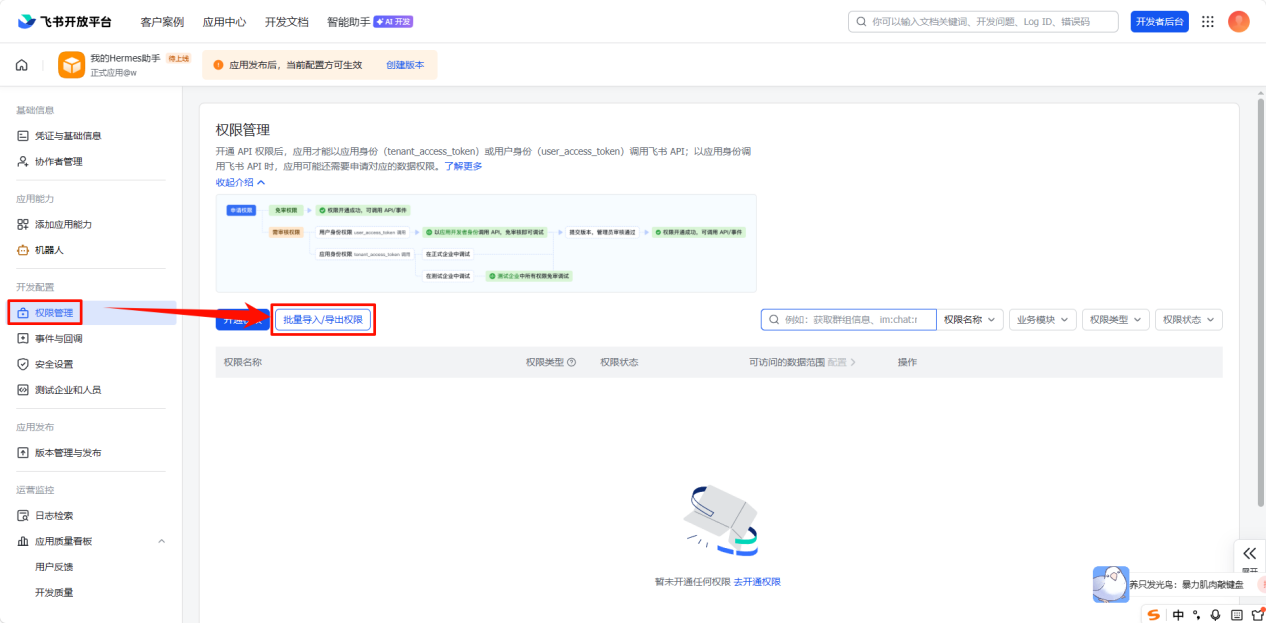Click the bird mascot assistant icon
This screenshot has height=623, width=1266.
(x=1110, y=583)
